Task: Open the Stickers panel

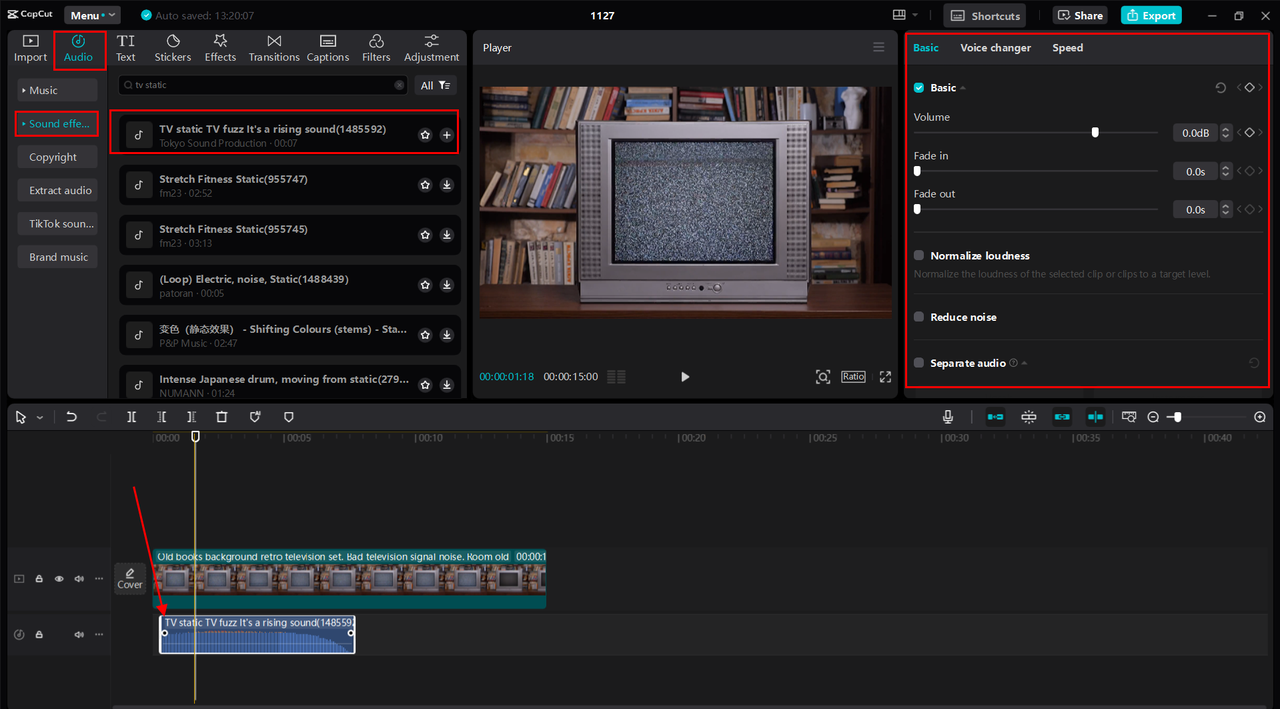Action: click(172, 48)
